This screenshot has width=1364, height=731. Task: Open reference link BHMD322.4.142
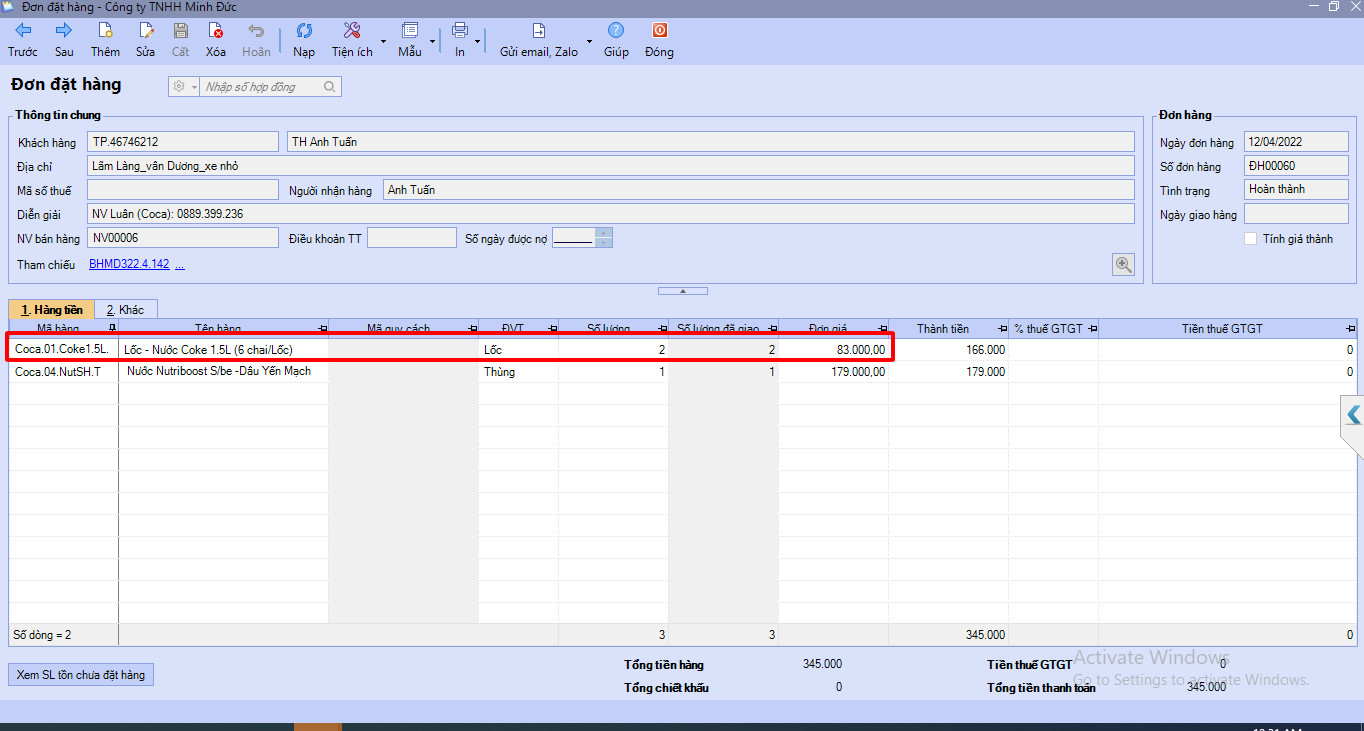129,265
